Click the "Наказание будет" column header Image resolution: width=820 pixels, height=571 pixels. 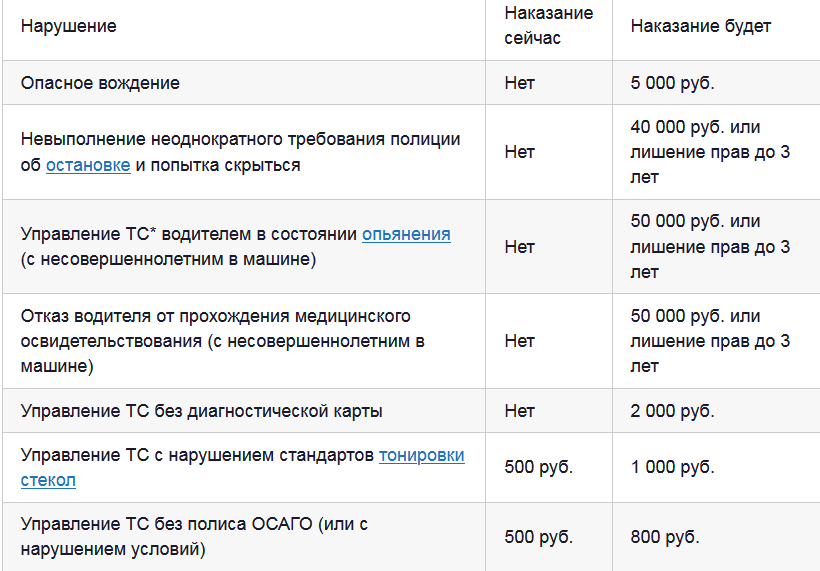(701, 26)
